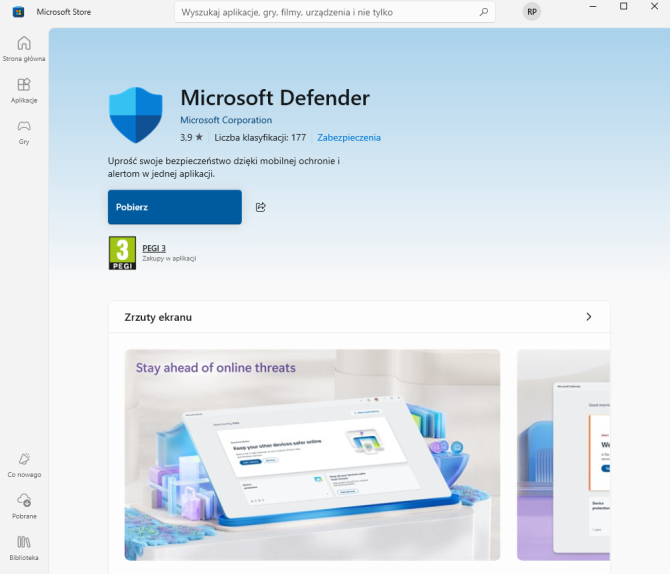Open the RP account avatar
This screenshot has width=670, height=574.
(x=532, y=12)
